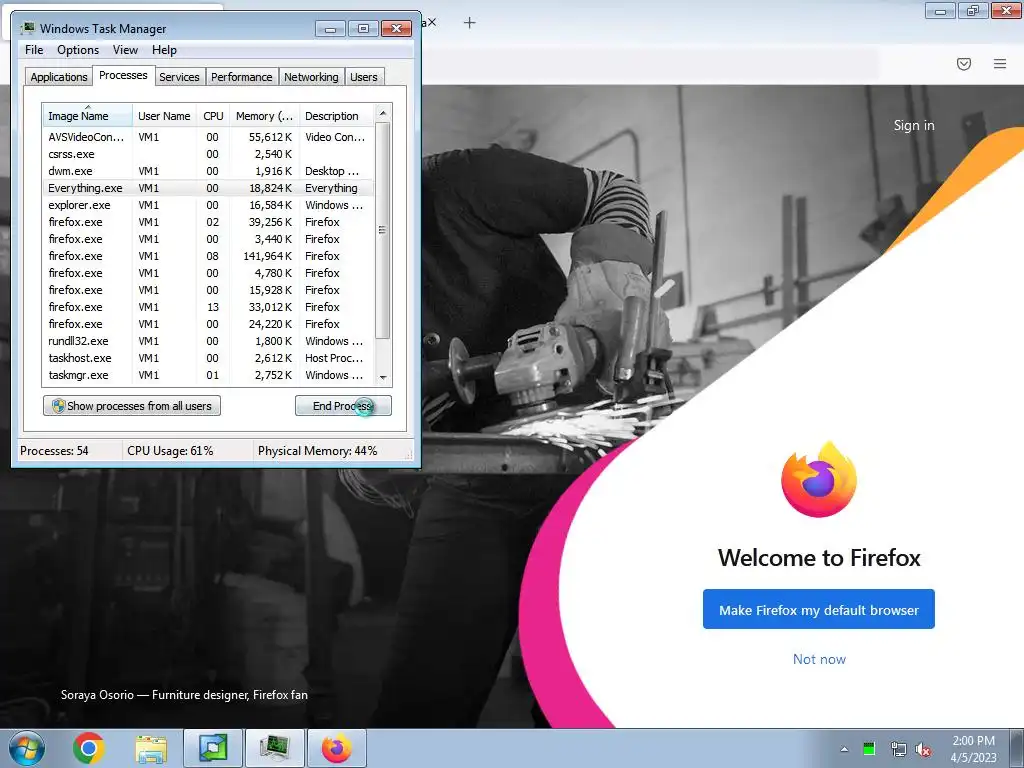Select the AVSVideoCon... process row
1024x768 pixels.
pyautogui.click(x=209, y=137)
